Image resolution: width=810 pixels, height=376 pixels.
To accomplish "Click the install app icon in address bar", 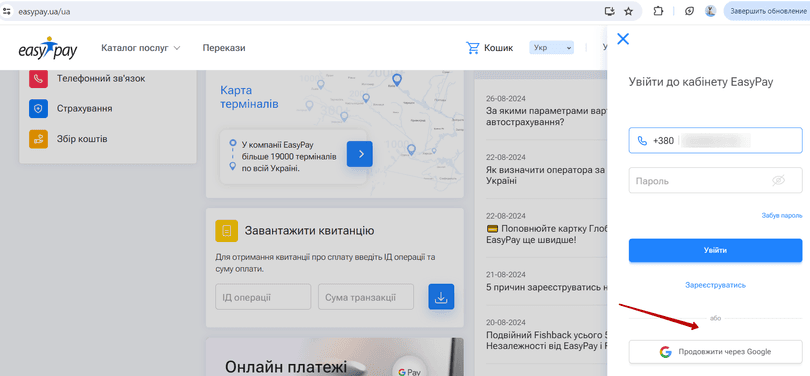I will [x=610, y=11].
